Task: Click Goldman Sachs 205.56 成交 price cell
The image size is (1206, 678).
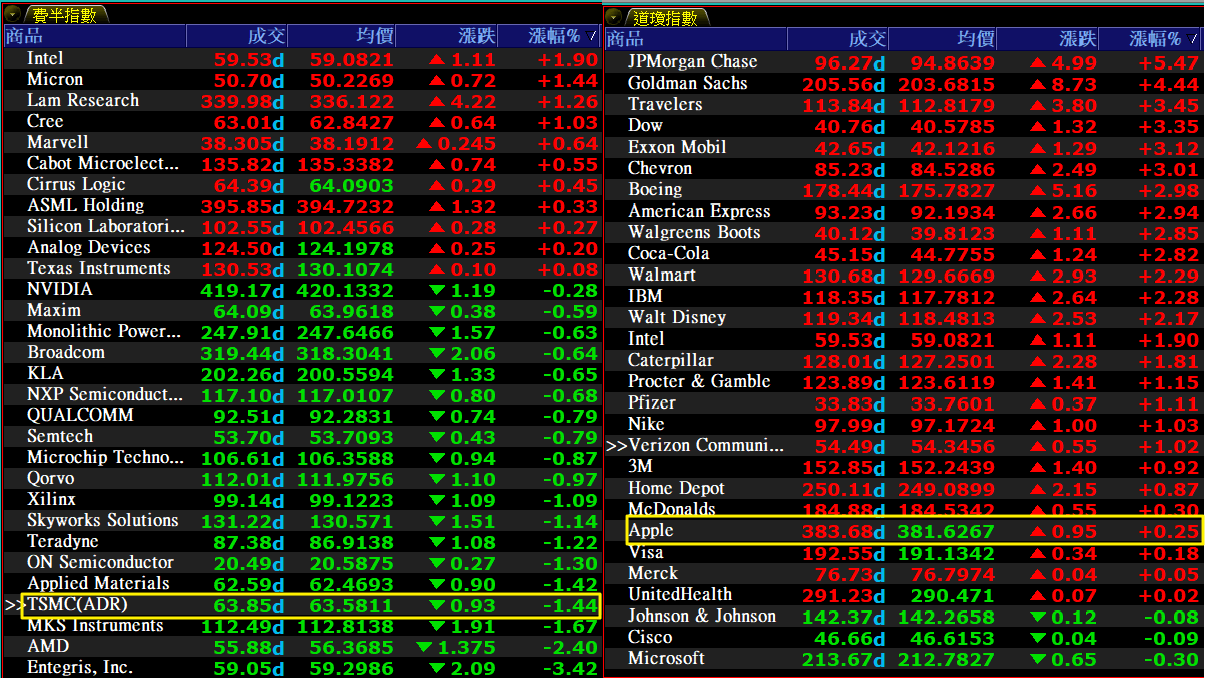Action: [x=844, y=84]
